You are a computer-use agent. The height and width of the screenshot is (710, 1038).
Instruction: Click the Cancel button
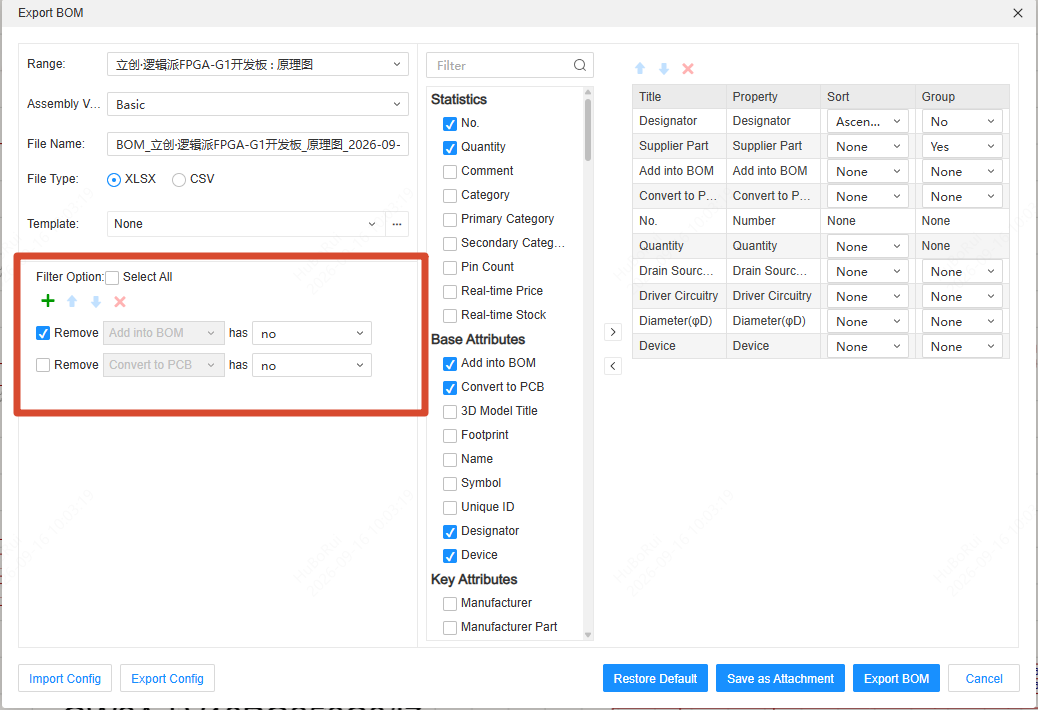[984, 678]
